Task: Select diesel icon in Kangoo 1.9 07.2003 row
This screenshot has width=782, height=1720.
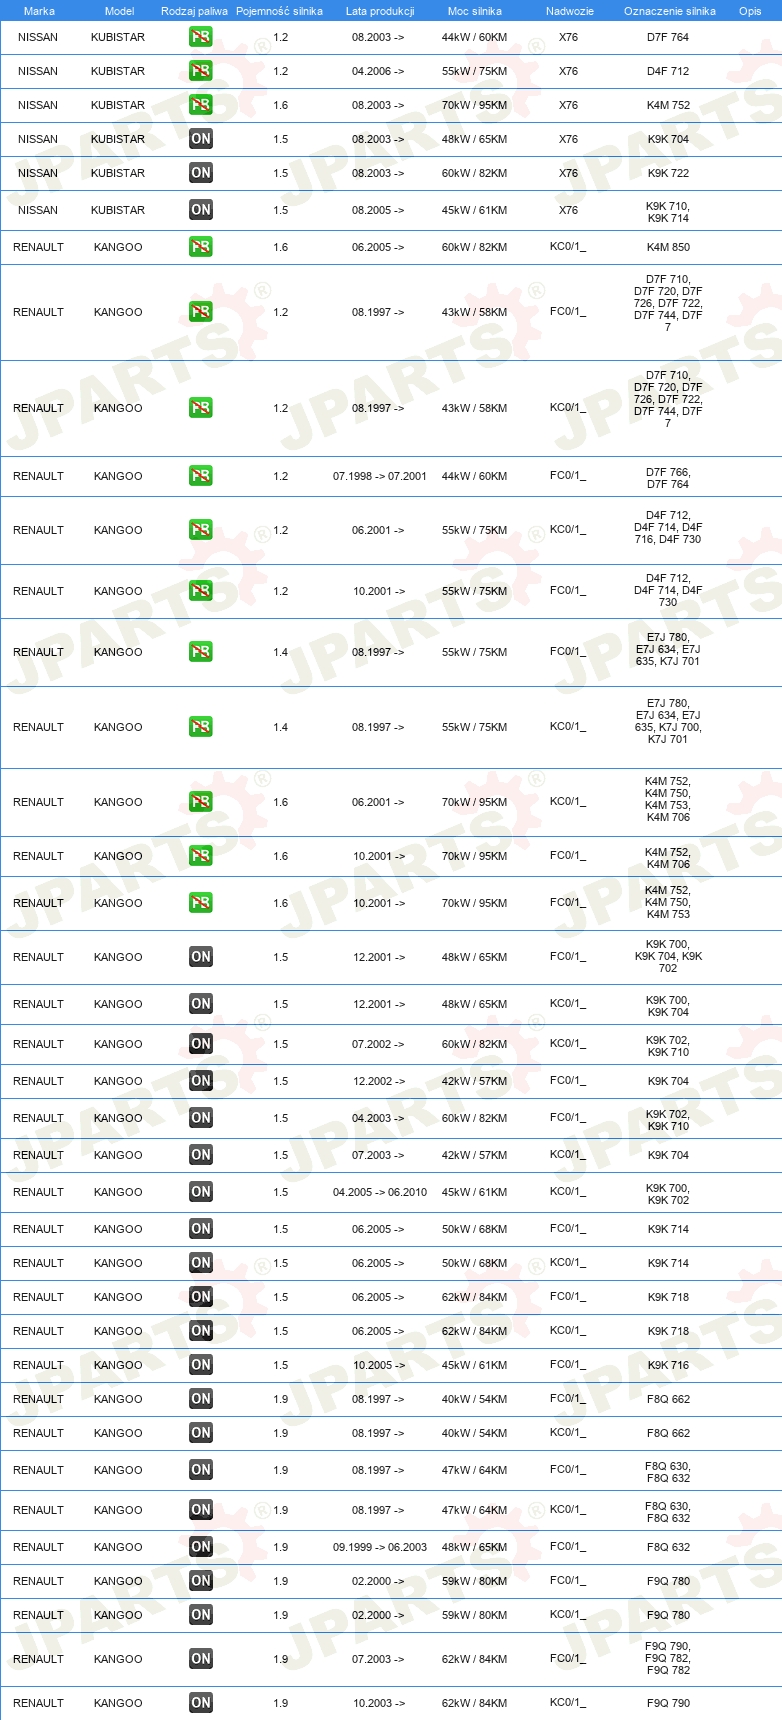Action: point(201,1659)
